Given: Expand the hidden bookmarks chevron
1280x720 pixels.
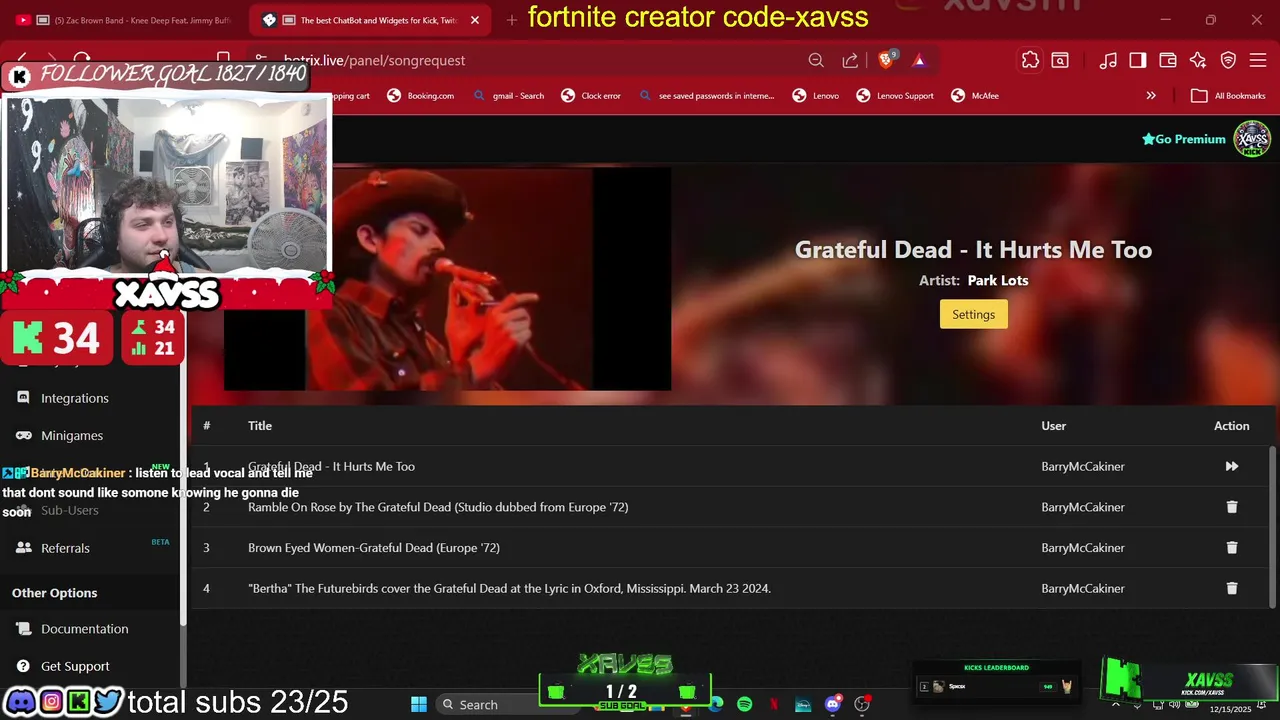Looking at the screenshot, I should point(1151,96).
